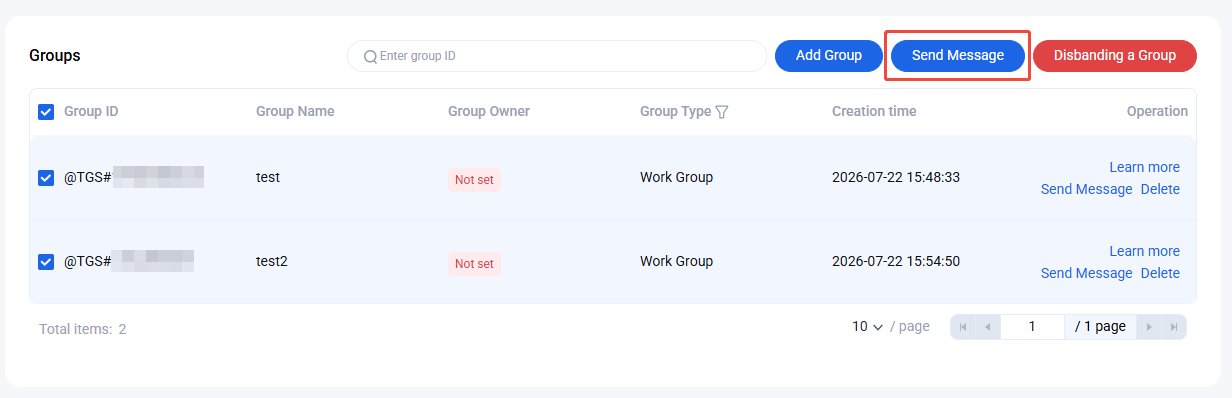The width and height of the screenshot is (1232, 398).
Task: Click the search magnifier icon
Action: point(370,56)
